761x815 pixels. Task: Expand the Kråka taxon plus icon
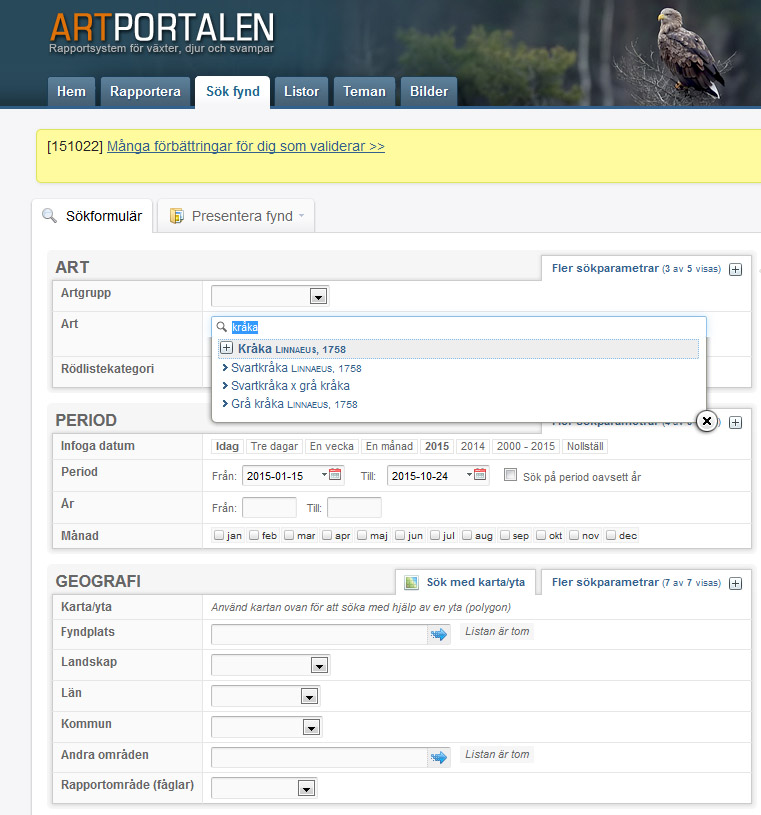click(226, 348)
